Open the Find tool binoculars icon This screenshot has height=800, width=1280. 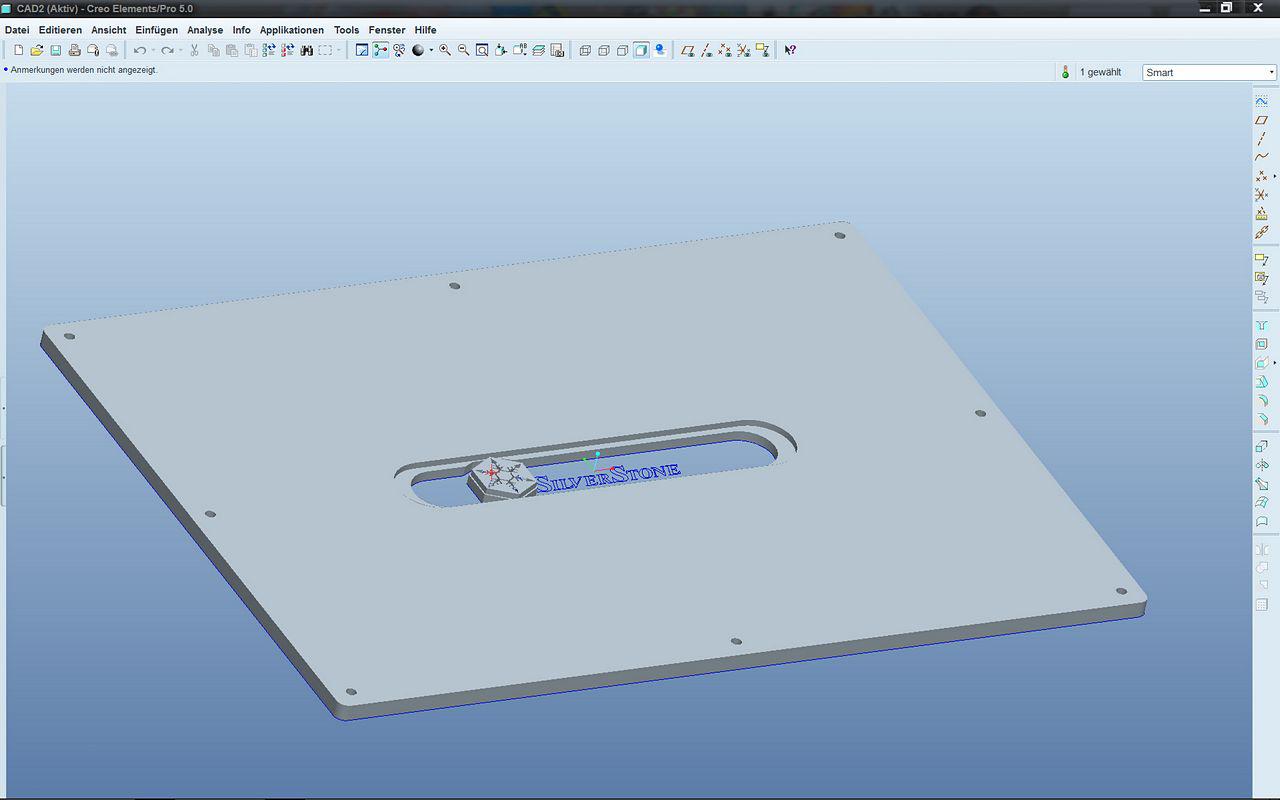[x=306, y=50]
